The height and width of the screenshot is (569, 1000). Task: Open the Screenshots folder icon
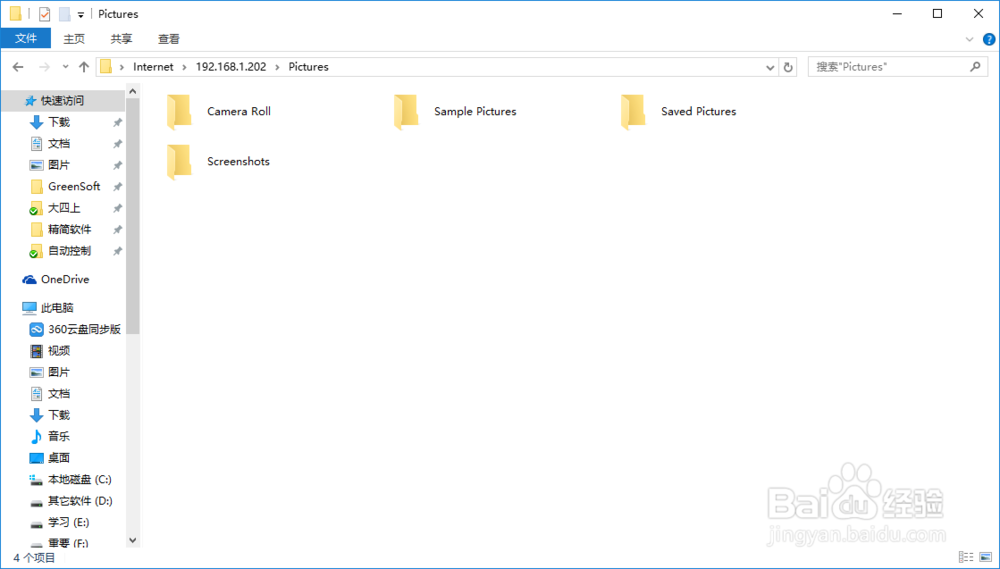[x=179, y=162]
